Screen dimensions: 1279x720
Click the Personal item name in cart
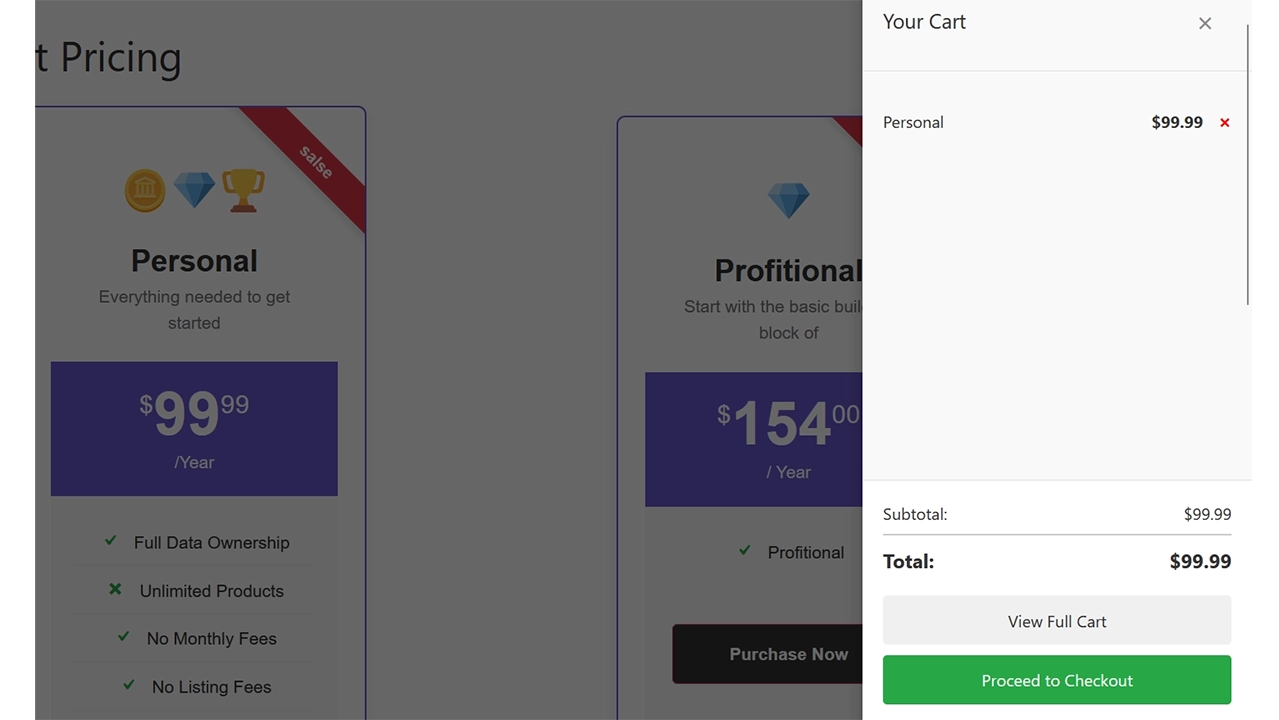913,123
